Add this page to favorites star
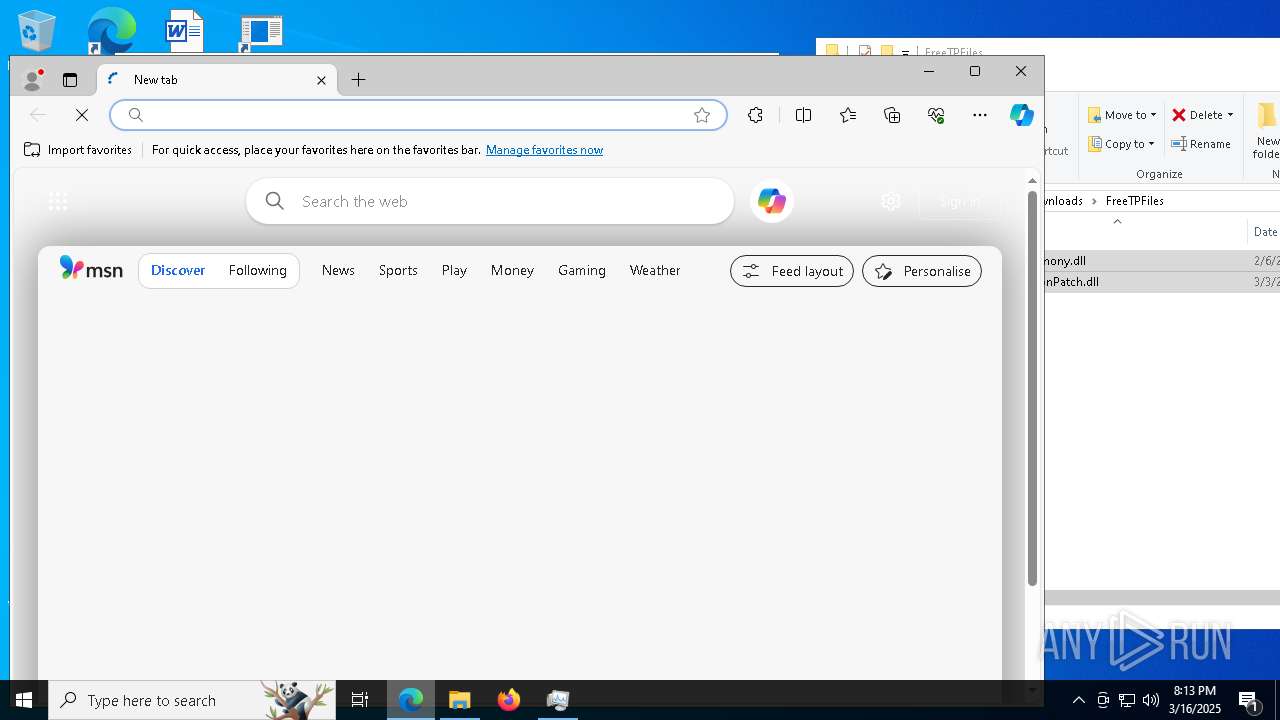The image size is (1280, 720). pyautogui.click(x=702, y=115)
